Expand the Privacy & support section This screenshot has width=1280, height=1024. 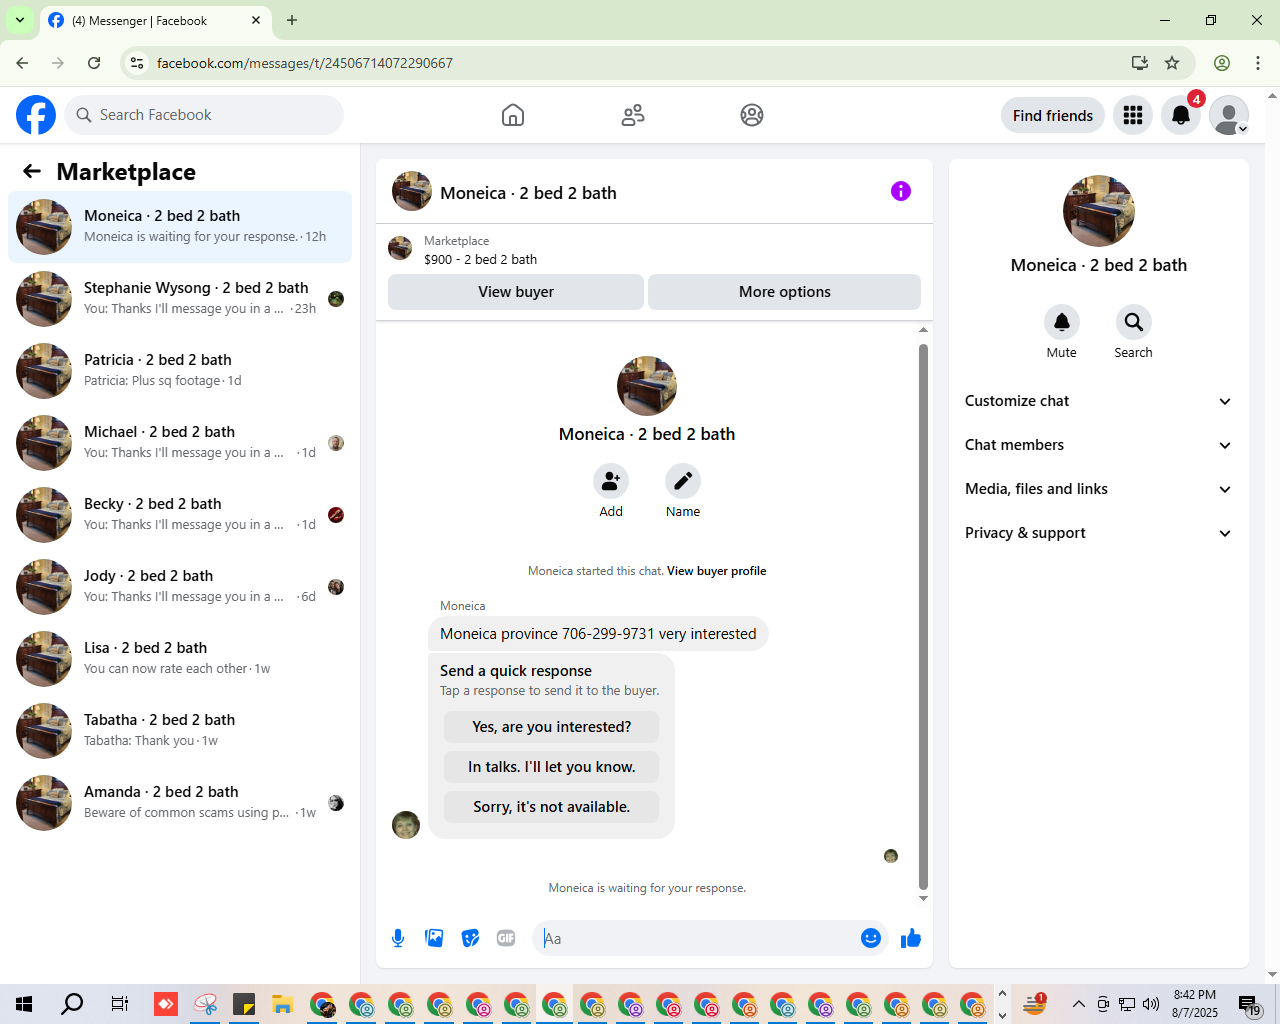click(1098, 533)
